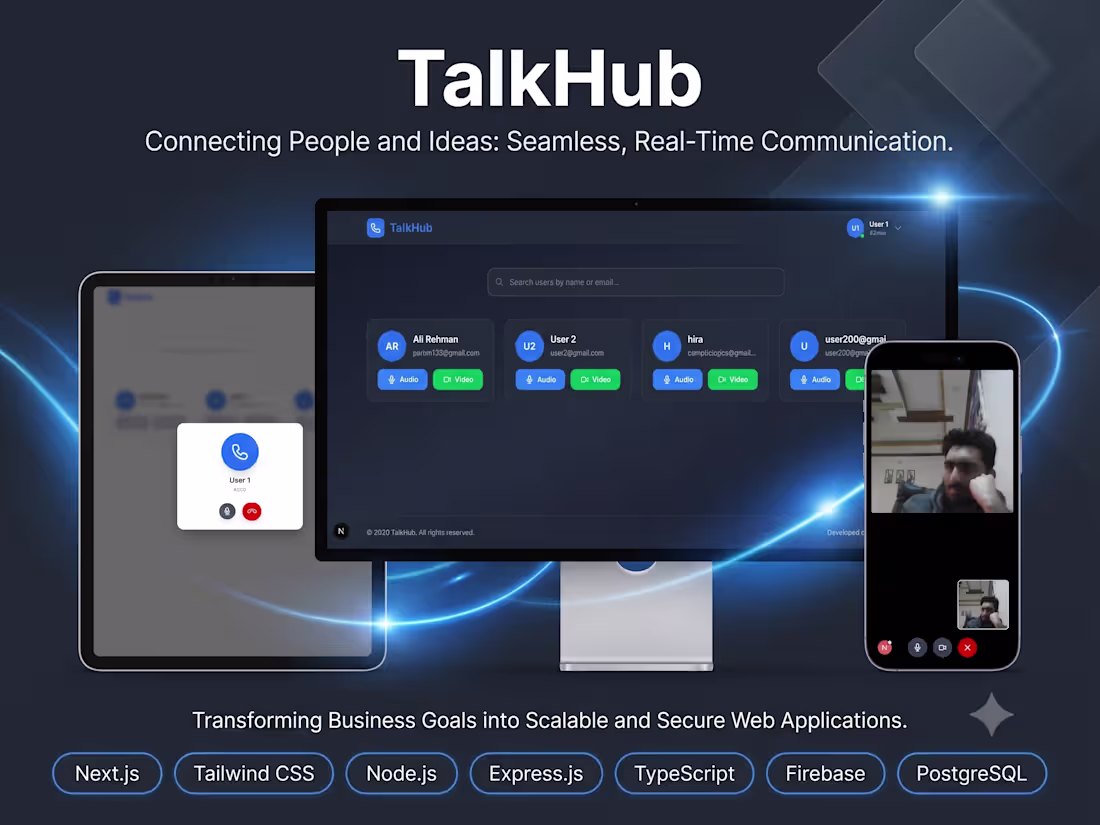Select the U avatar for user200

(x=804, y=346)
